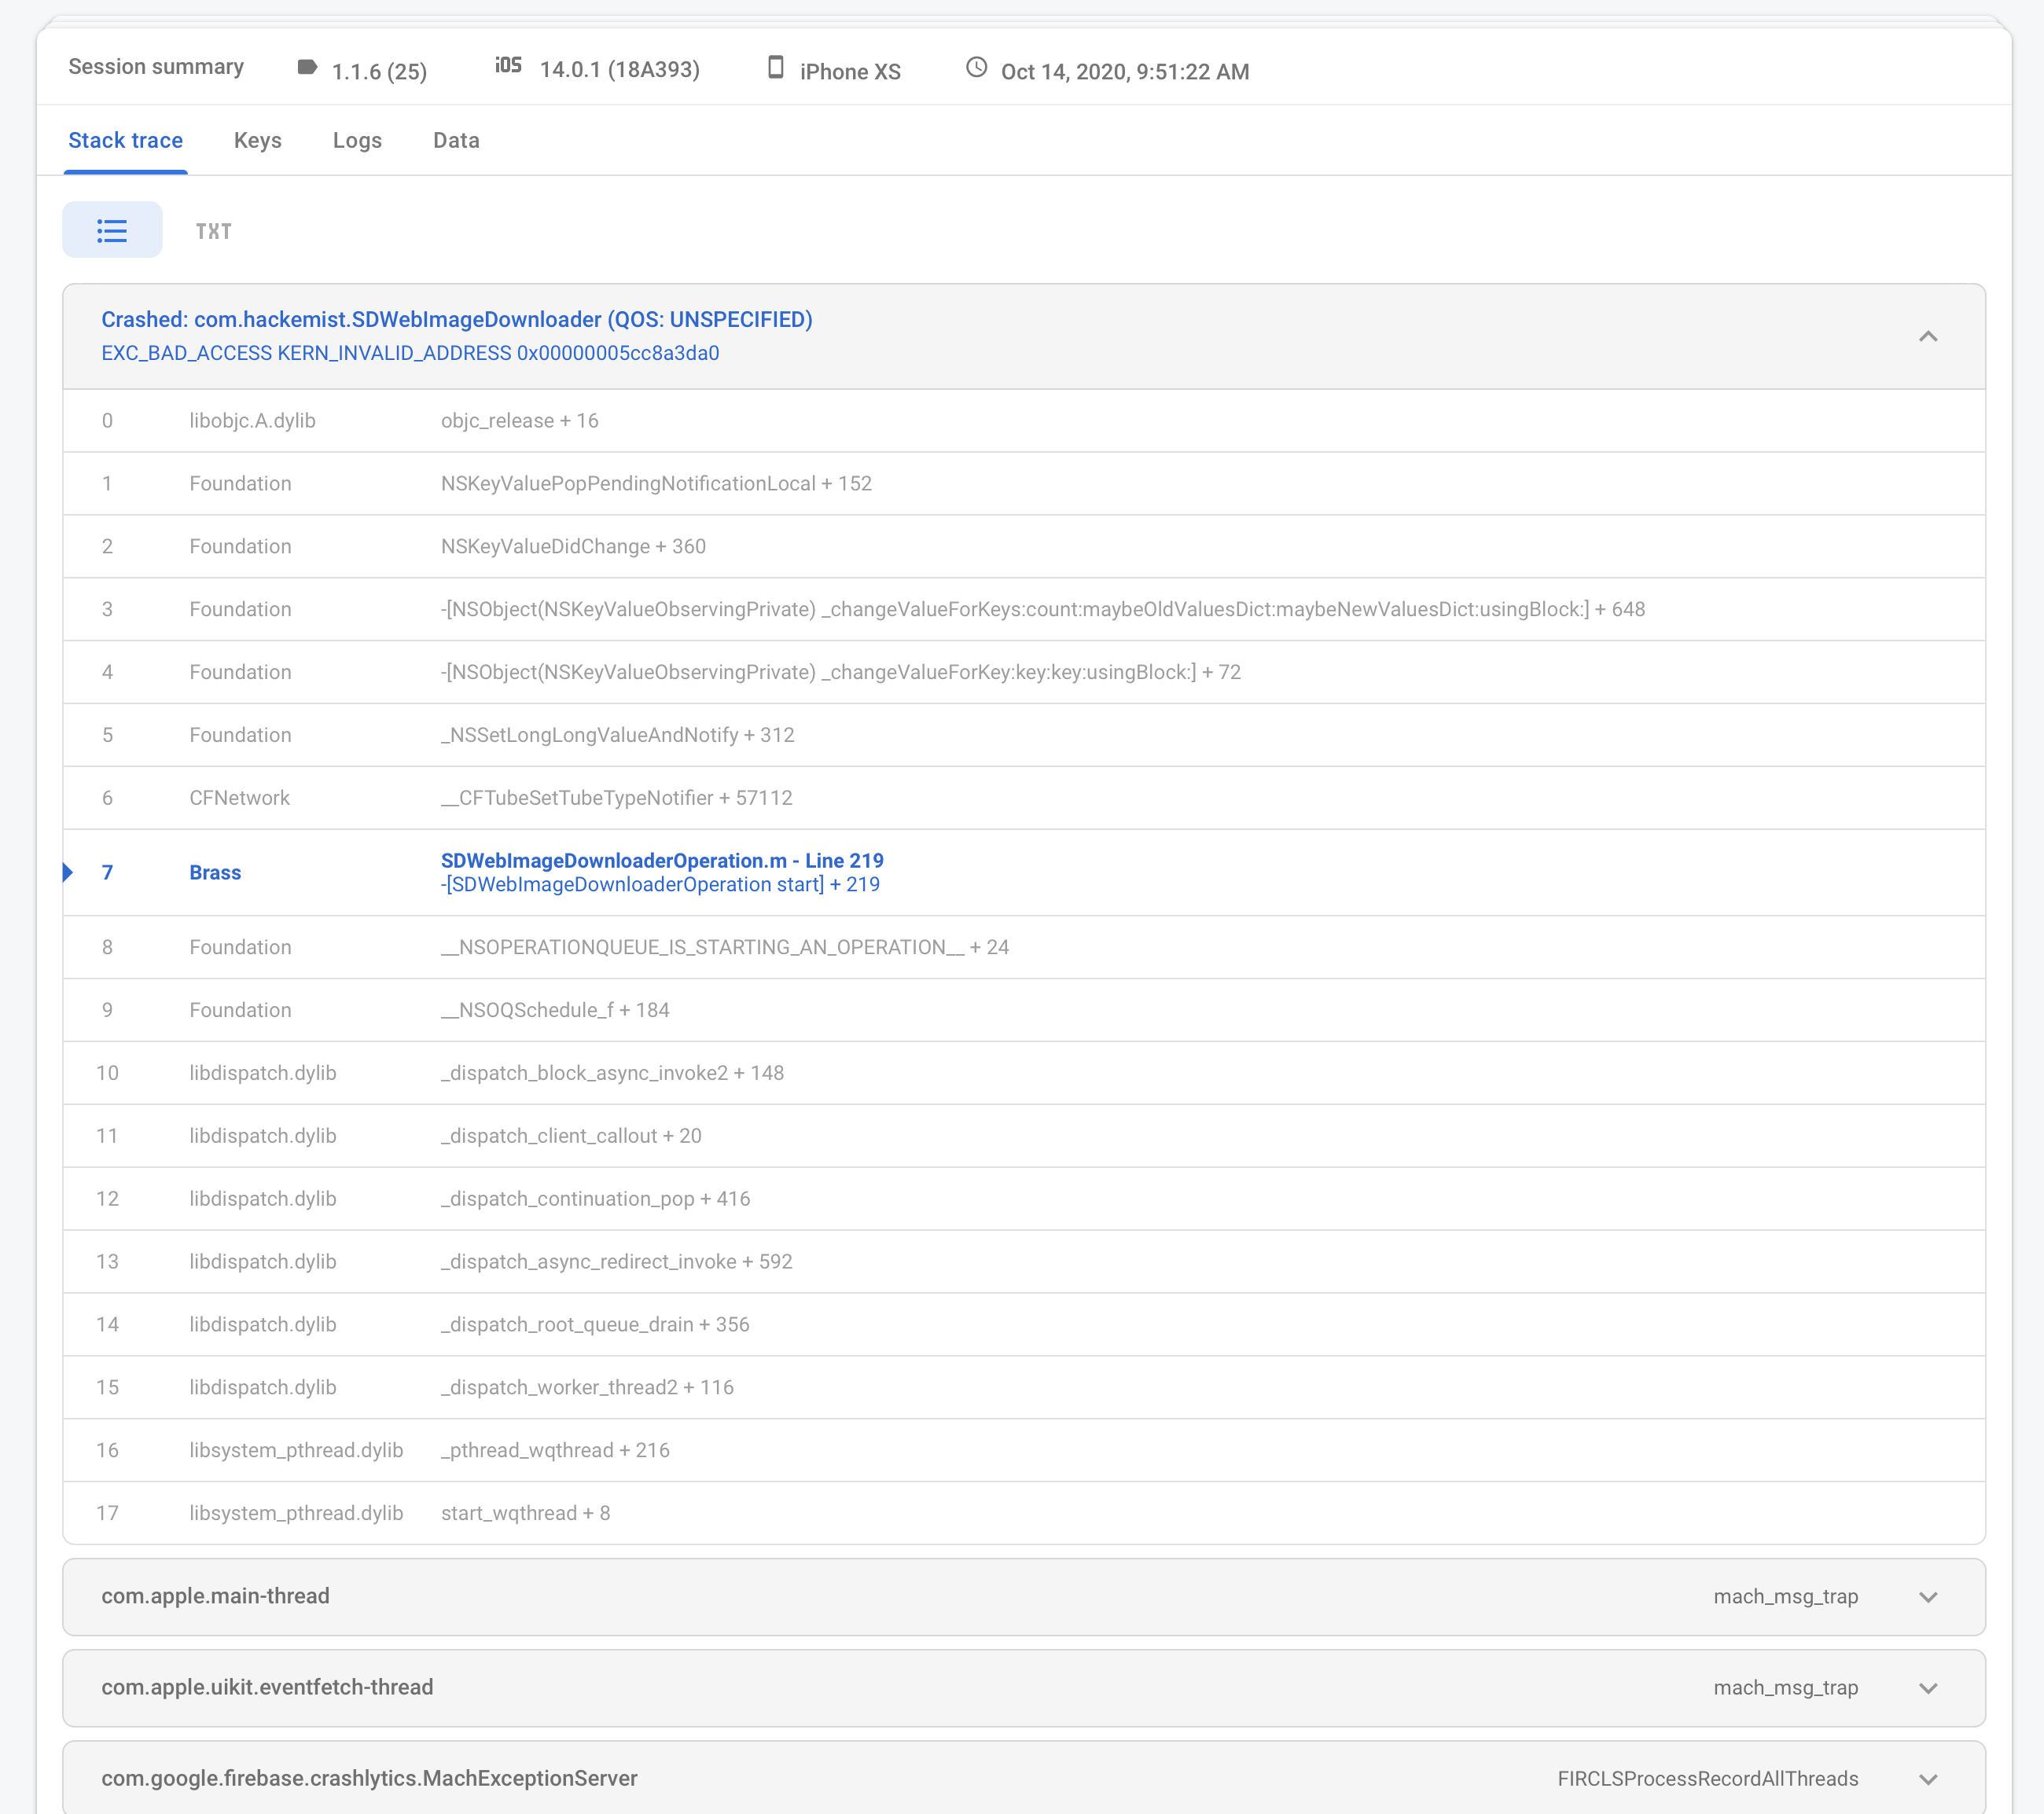
Task: Click the blue arrow marker on frame 7
Action: pos(68,872)
